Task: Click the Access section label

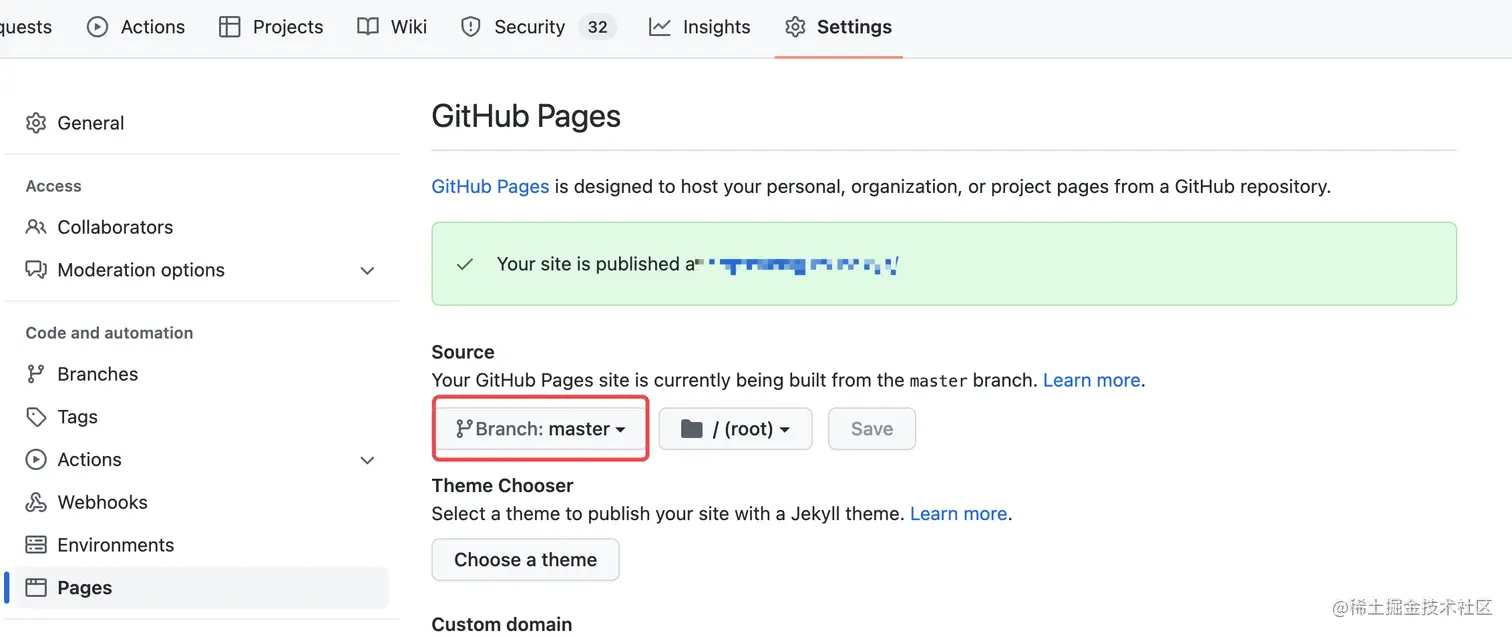Action: pyautogui.click(x=54, y=186)
